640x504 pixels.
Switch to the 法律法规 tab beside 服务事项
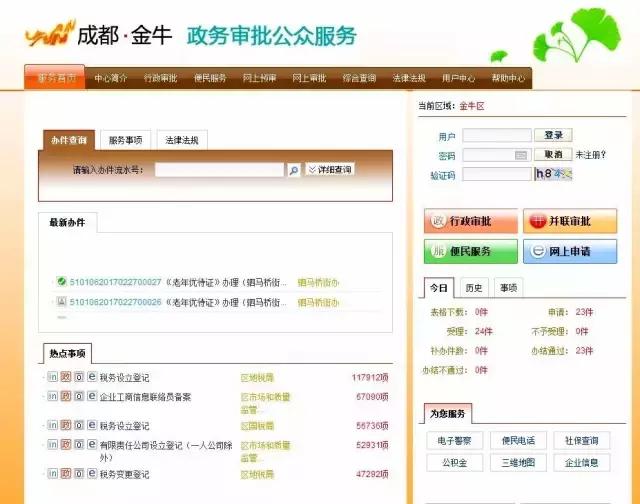(x=182, y=140)
